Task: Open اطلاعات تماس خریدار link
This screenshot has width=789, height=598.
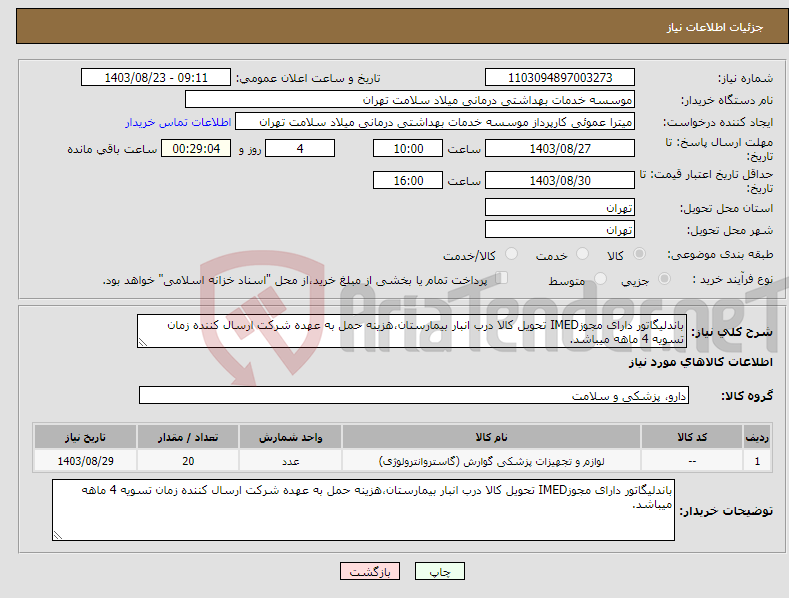Action: pyautogui.click(x=178, y=122)
